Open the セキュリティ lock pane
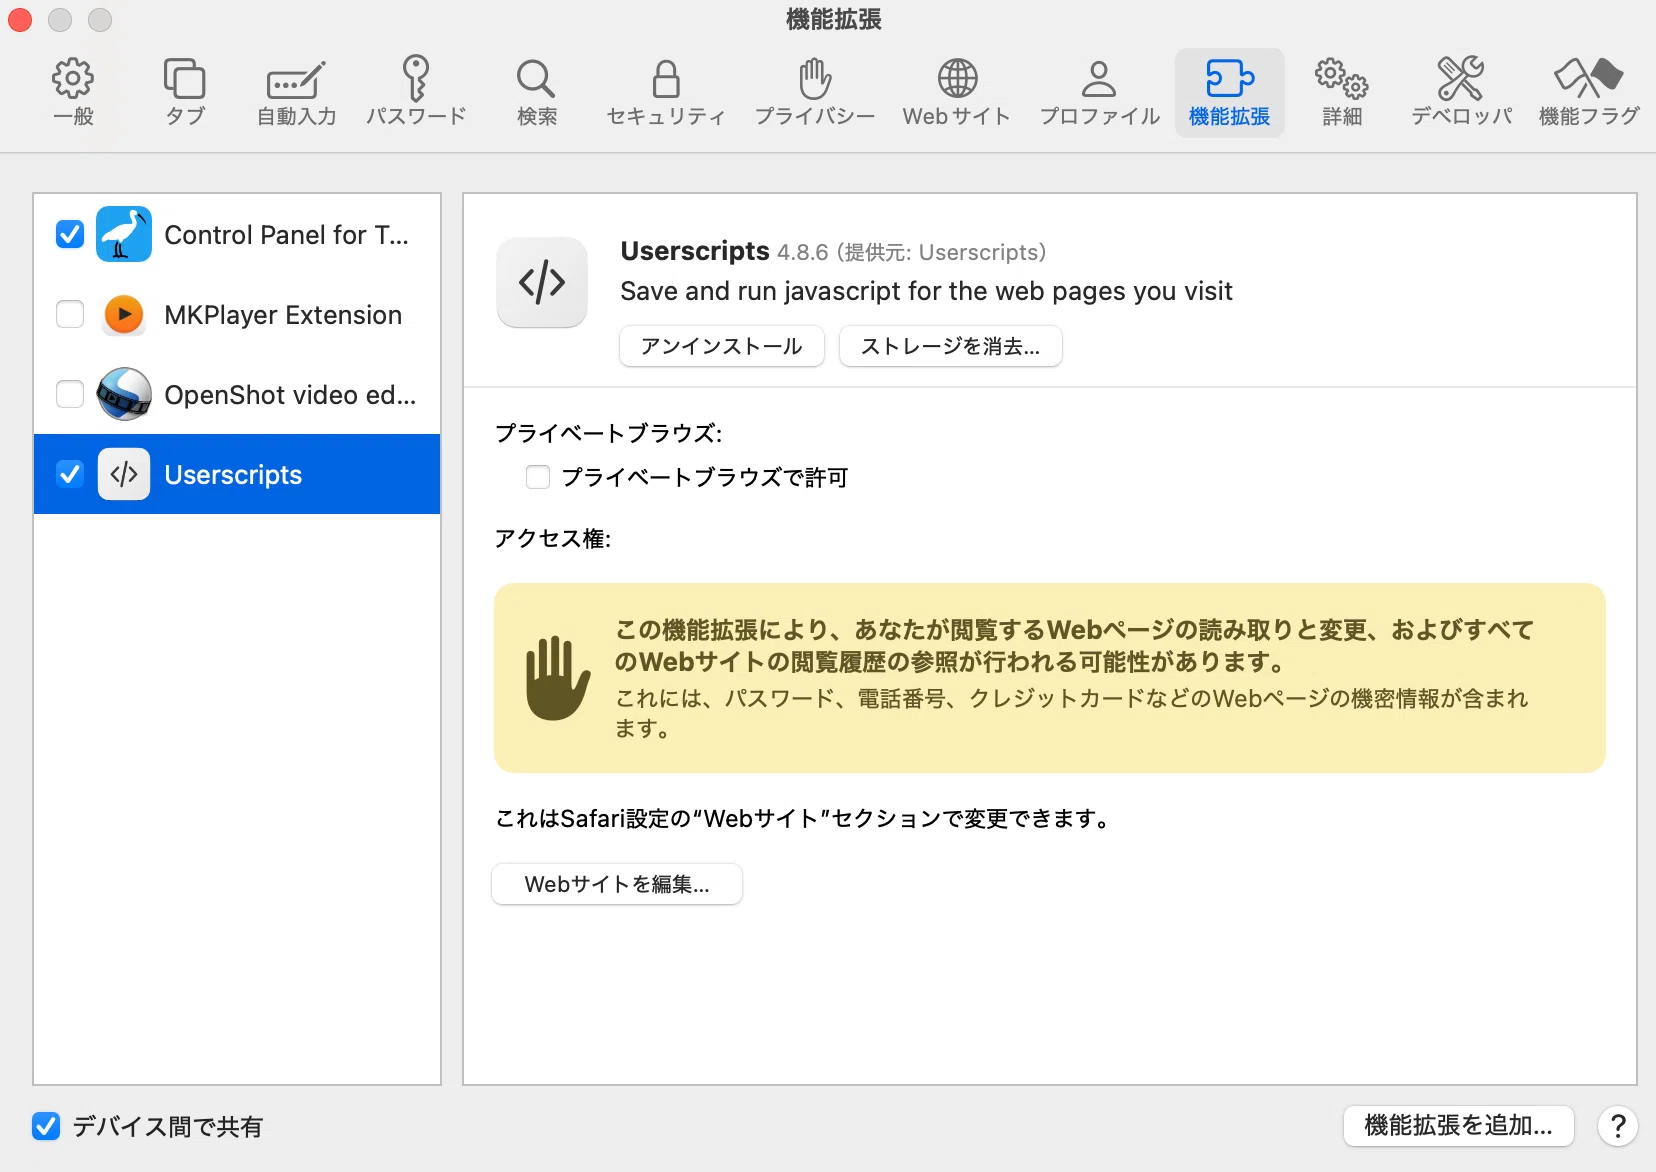The image size is (1656, 1172). coord(666,92)
